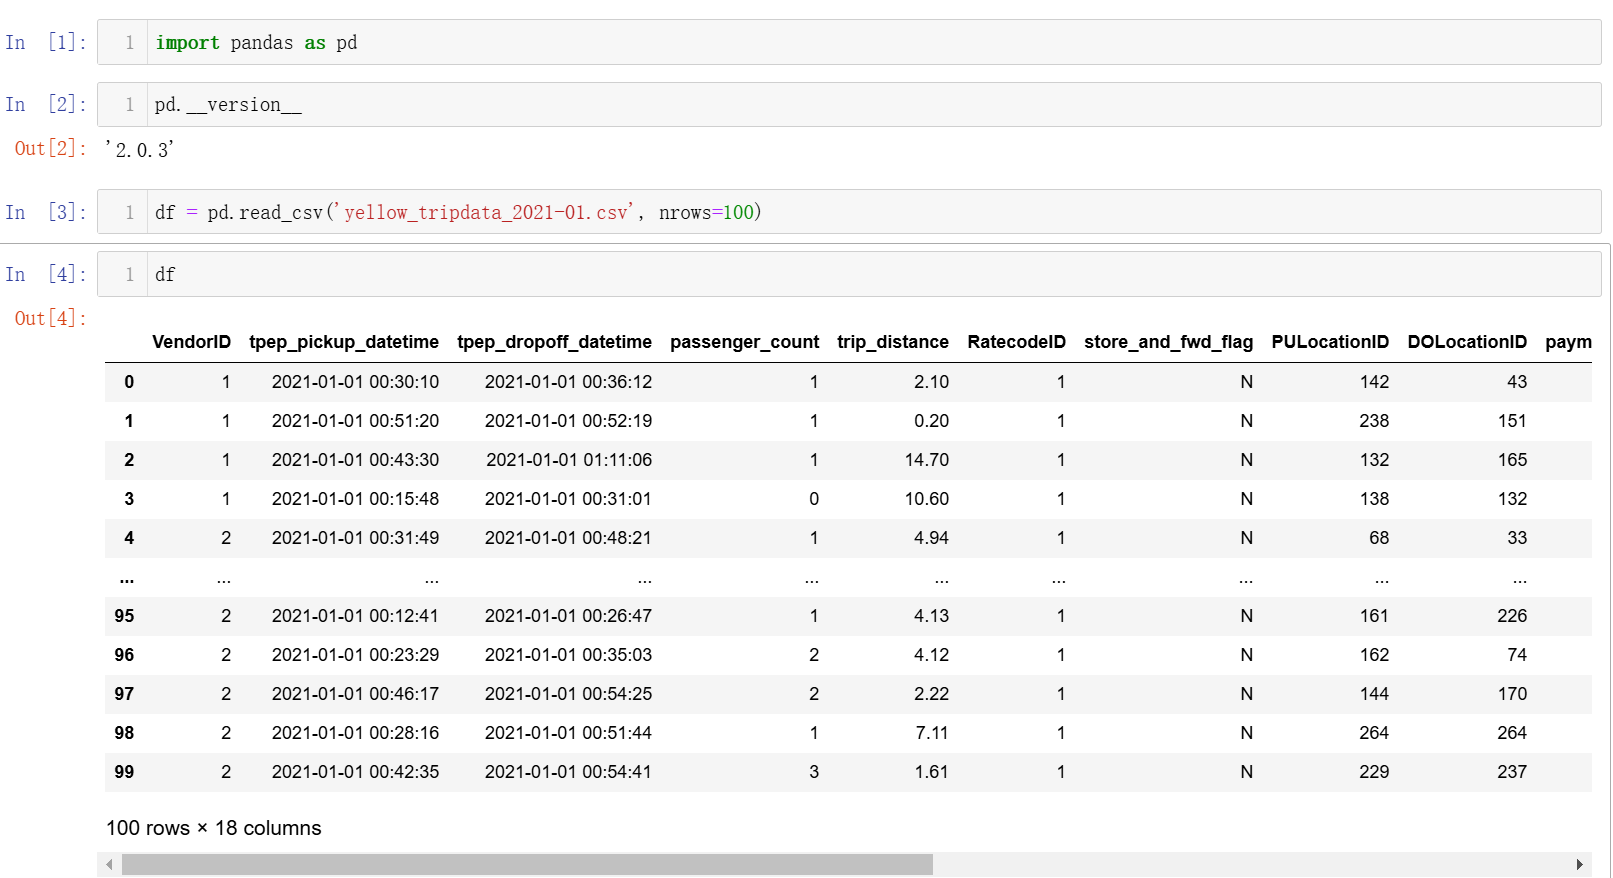Click dropoff time 2021-01-01 00:36:12
Screen dimensions: 1613x878
568,382
